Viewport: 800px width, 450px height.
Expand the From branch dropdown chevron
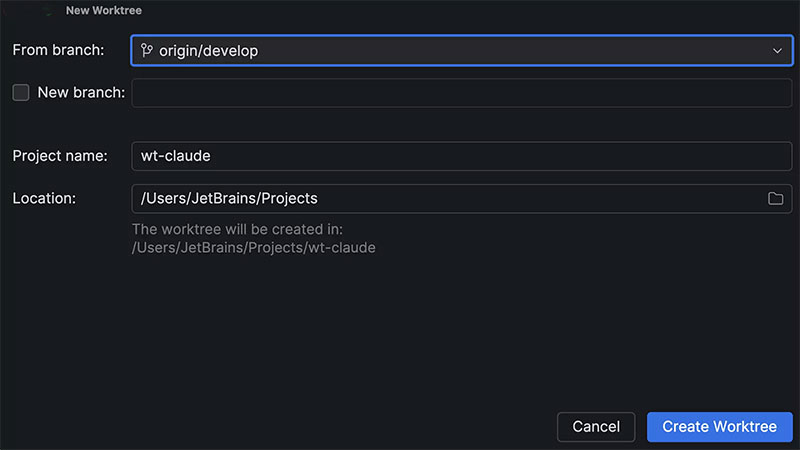point(777,51)
